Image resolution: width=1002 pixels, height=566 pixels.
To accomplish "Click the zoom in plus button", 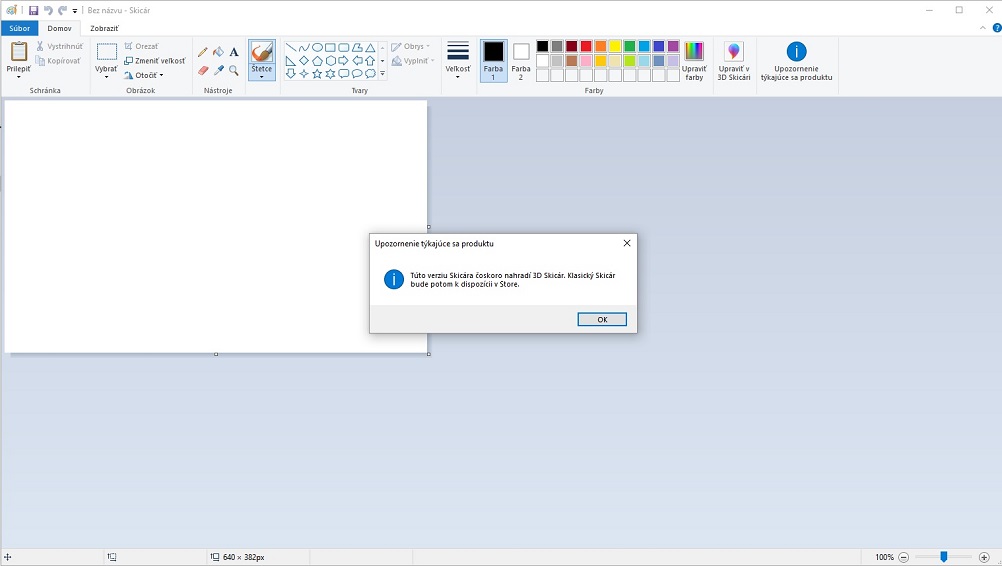I will (984, 557).
